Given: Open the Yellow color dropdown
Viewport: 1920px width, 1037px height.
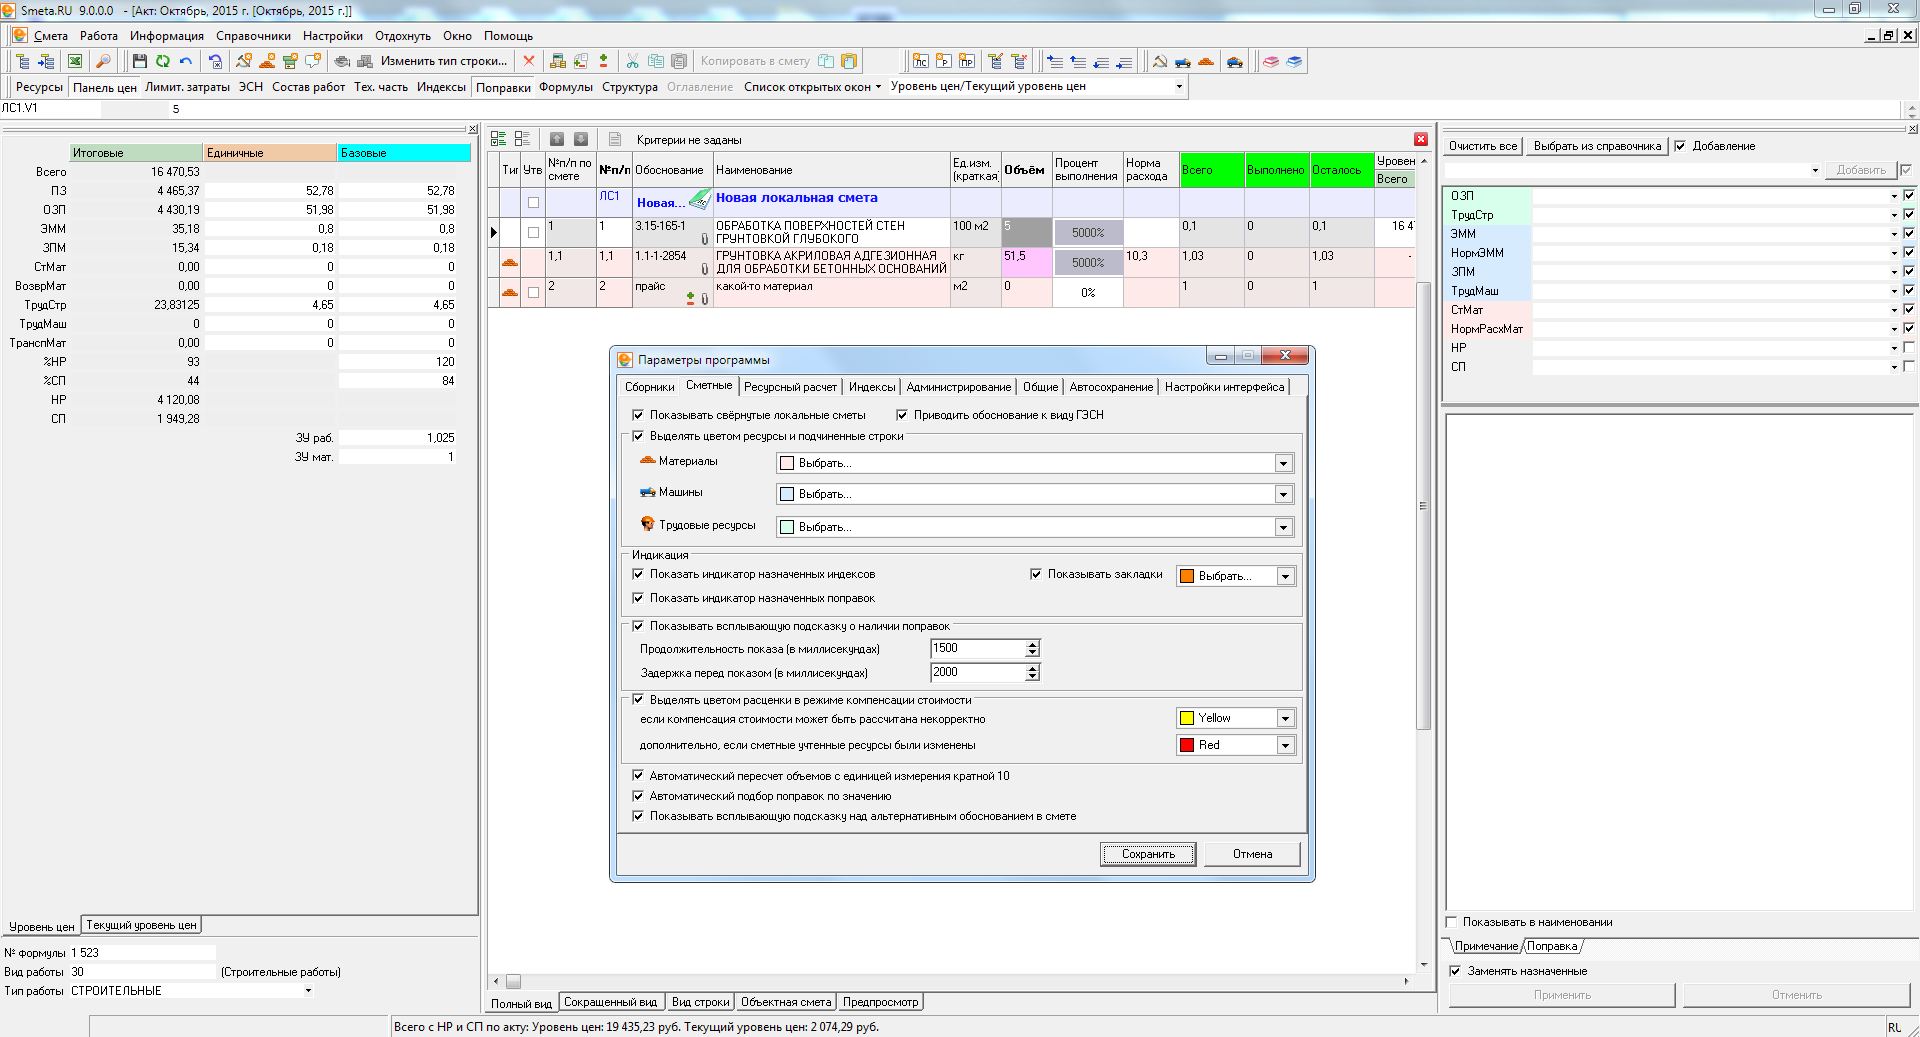Looking at the screenshot, I should pos(1285,718).
